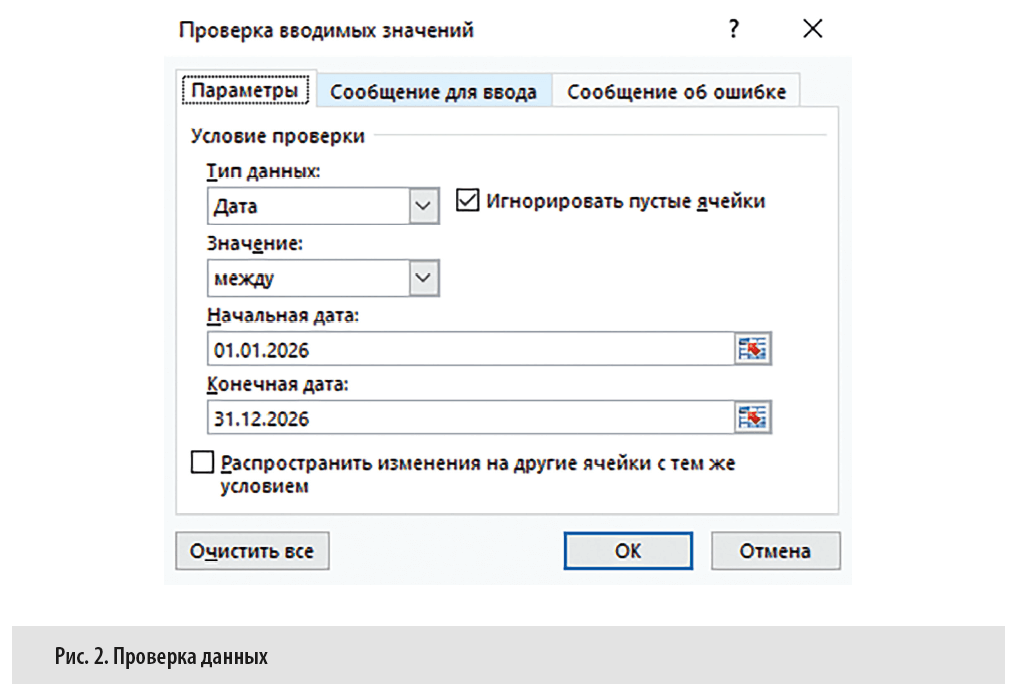Close the dialog with the X icon
This screenshot has width=1020, height=700.
click(812, 29)
